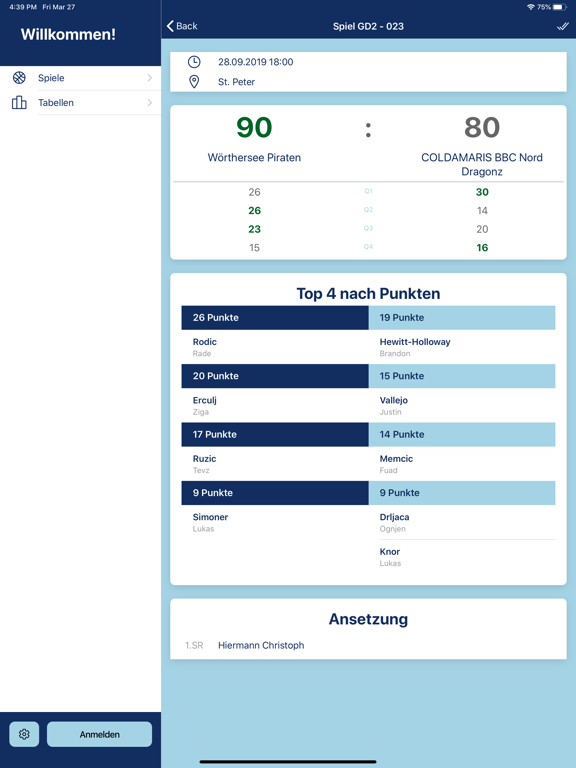
Task: Tap the location pin icon beside St. Peter
Action: pos(194,81)
